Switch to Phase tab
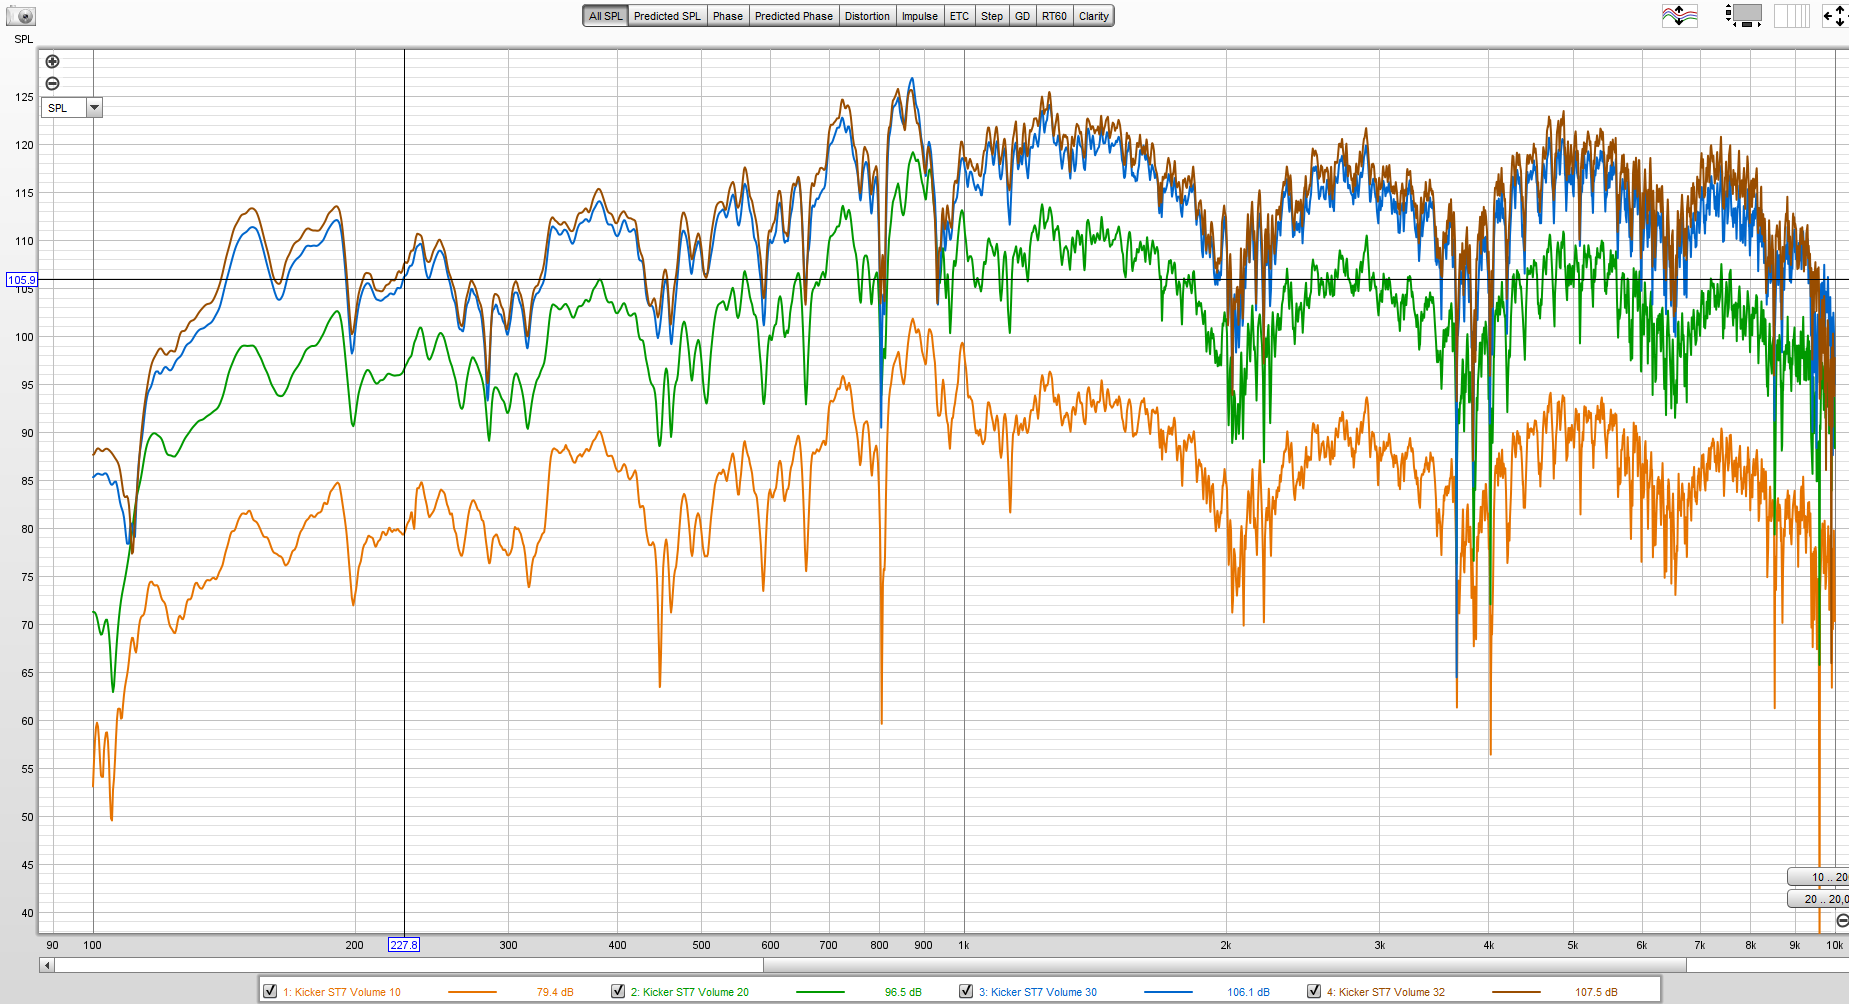This screenshot has height=1004, width=1849. 727,16
